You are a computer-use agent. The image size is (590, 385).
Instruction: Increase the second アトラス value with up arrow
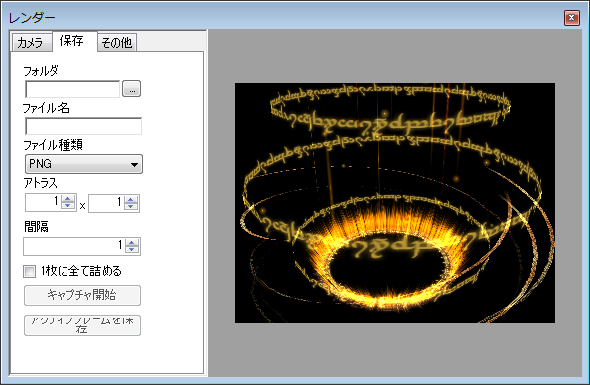[x=131, y=199]
